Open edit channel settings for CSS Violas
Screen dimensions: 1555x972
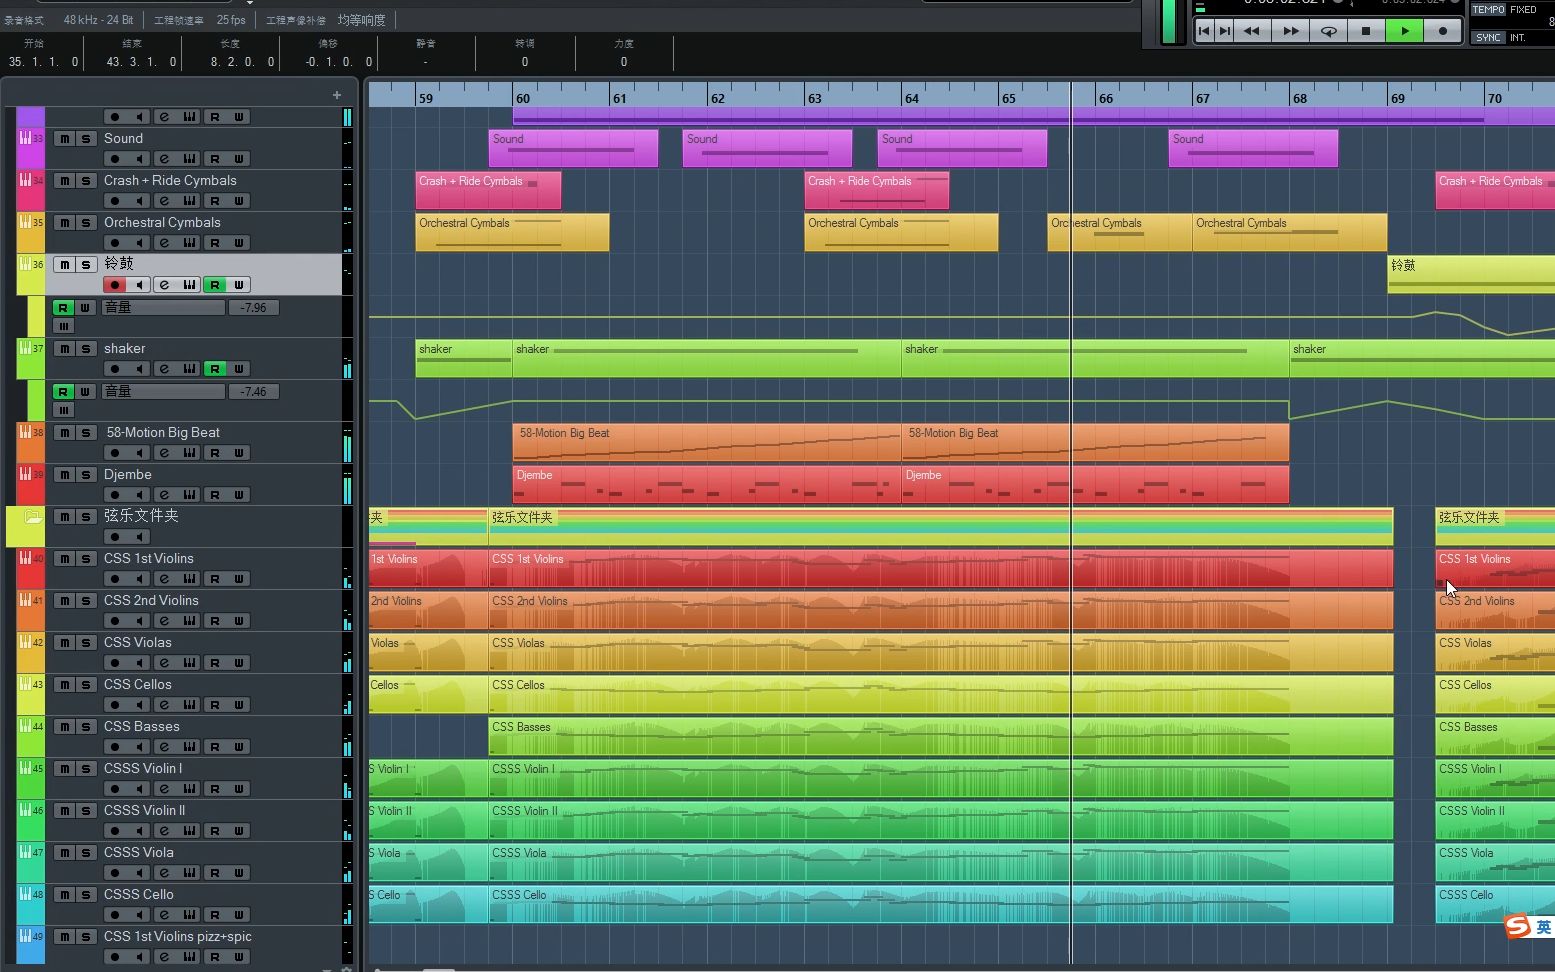click(164, 663)
